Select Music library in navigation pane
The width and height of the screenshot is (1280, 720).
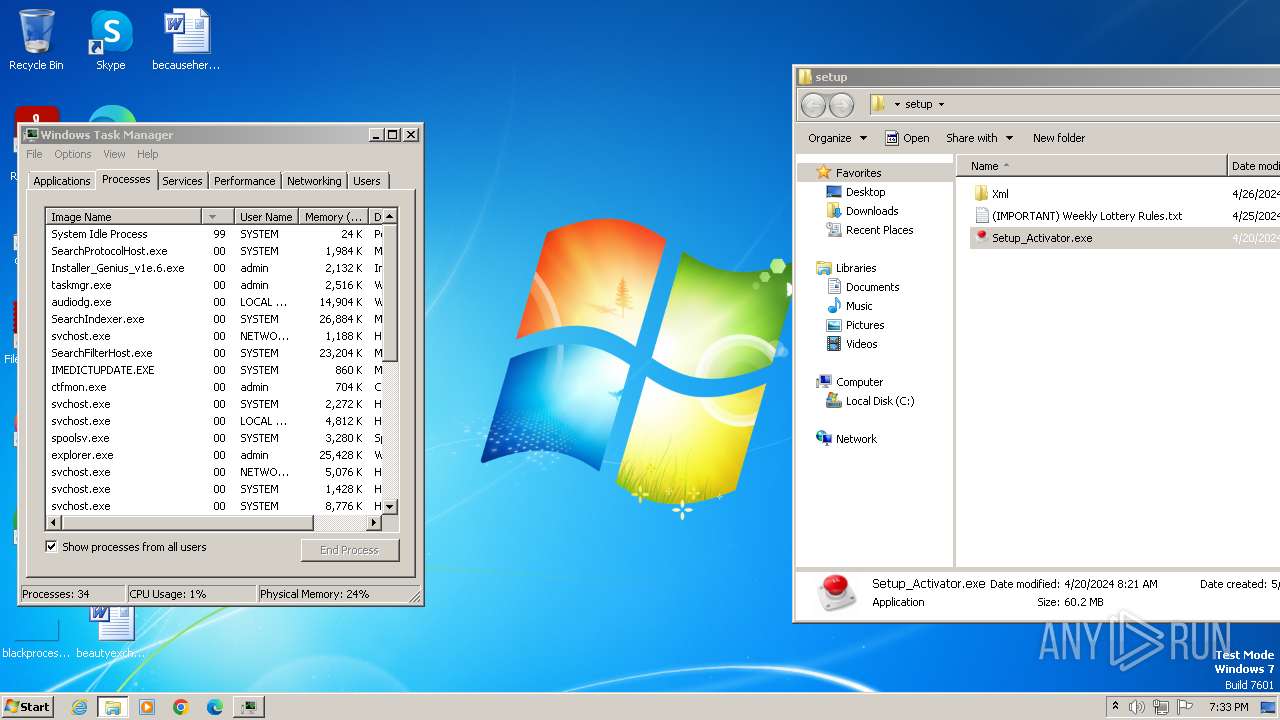(x=859, y=306)
